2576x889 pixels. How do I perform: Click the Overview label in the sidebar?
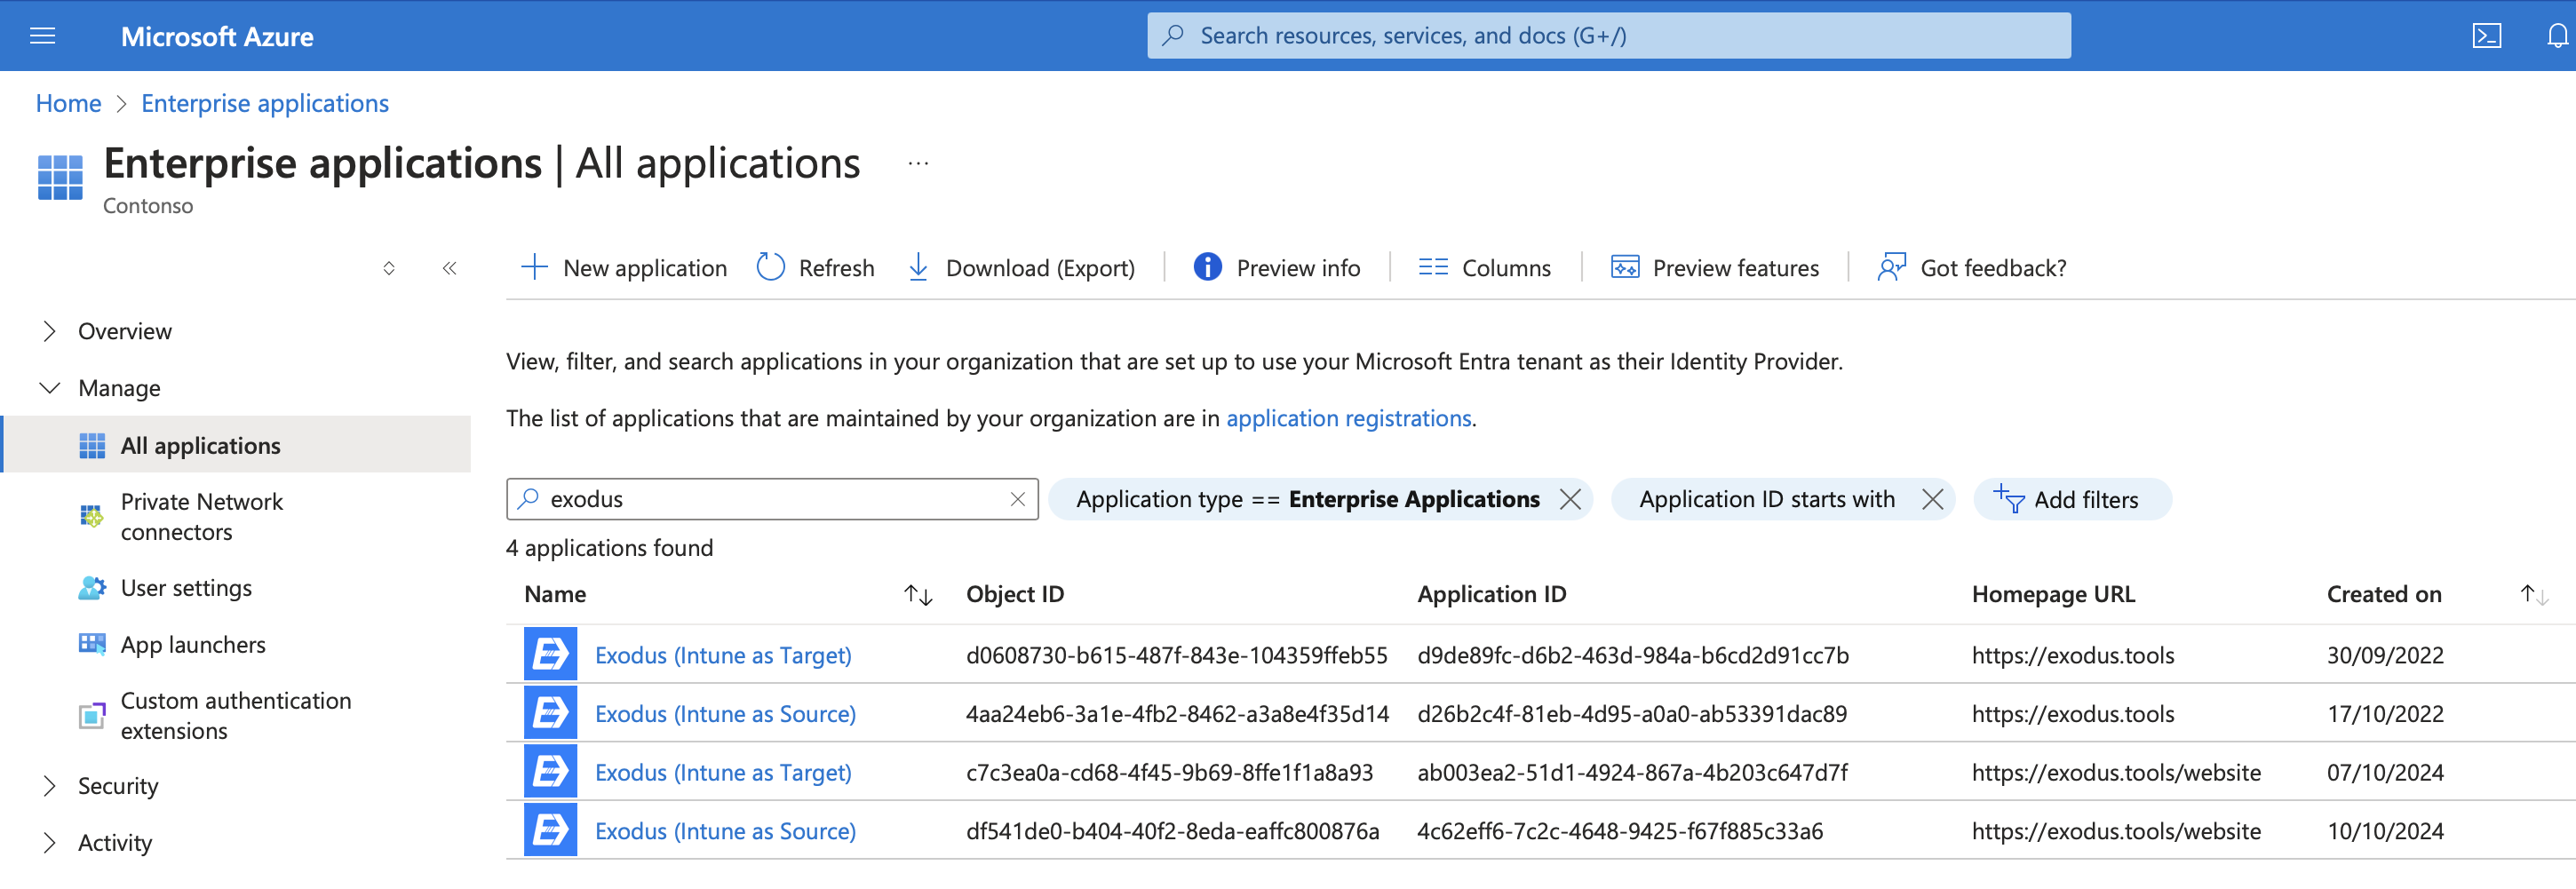[x=125, y=331]
